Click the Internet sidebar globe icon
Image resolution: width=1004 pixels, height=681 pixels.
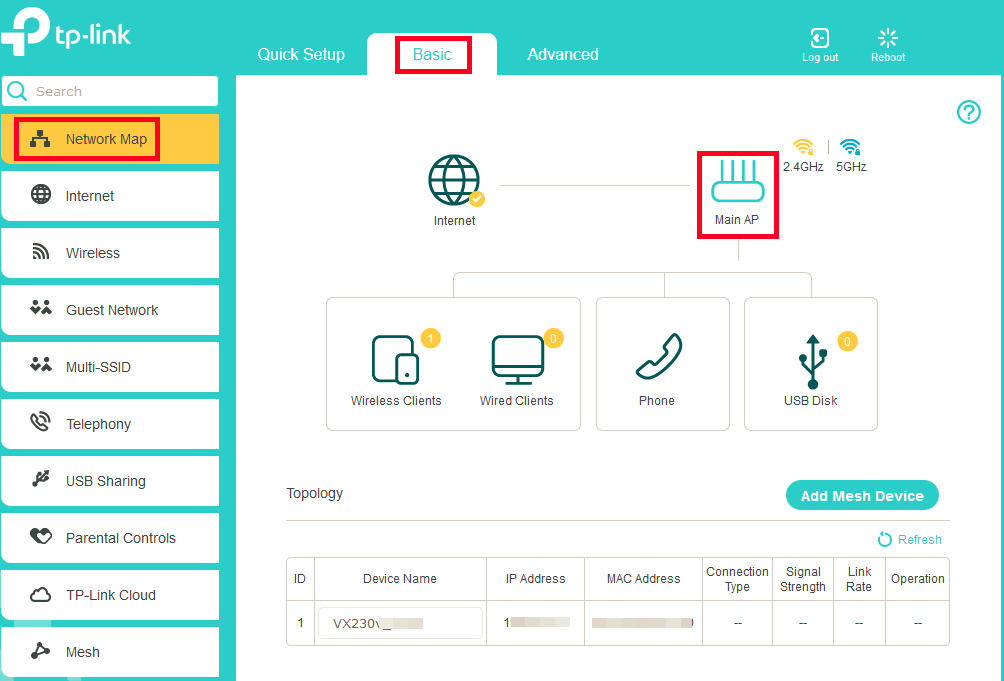(41, 194)
